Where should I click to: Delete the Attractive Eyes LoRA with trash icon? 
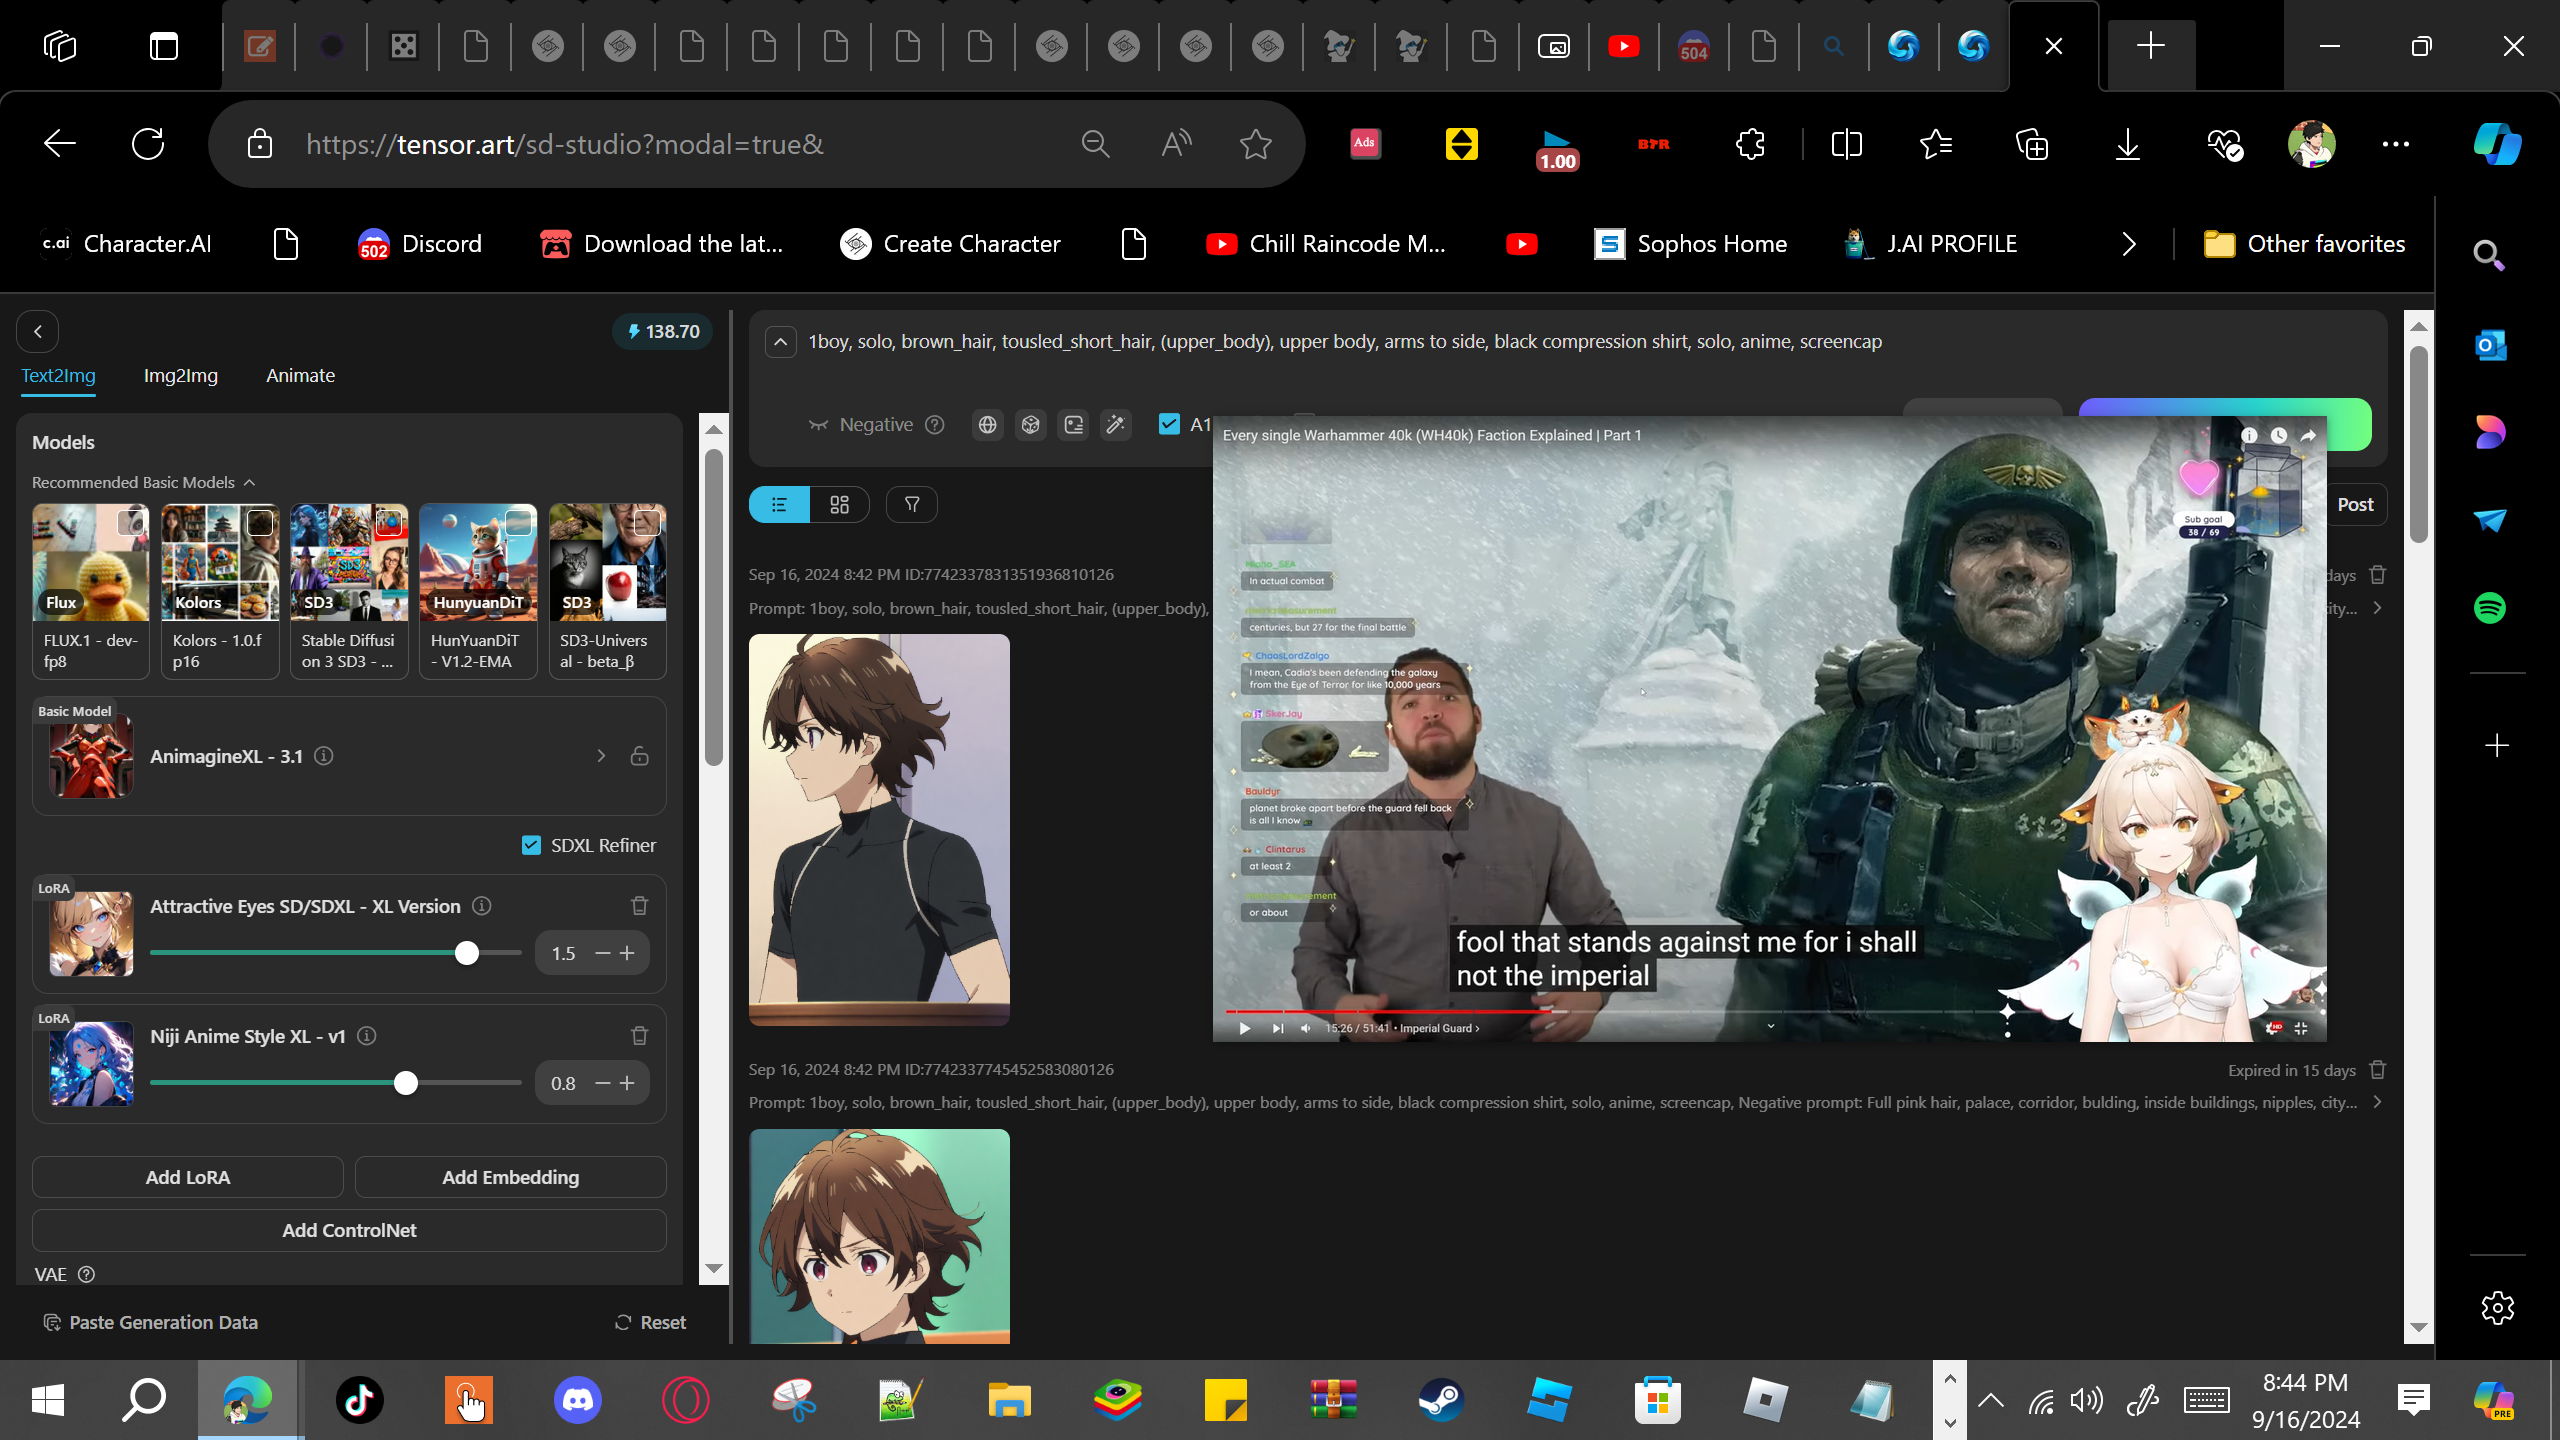pyautogui.click(x=640, y=906)
